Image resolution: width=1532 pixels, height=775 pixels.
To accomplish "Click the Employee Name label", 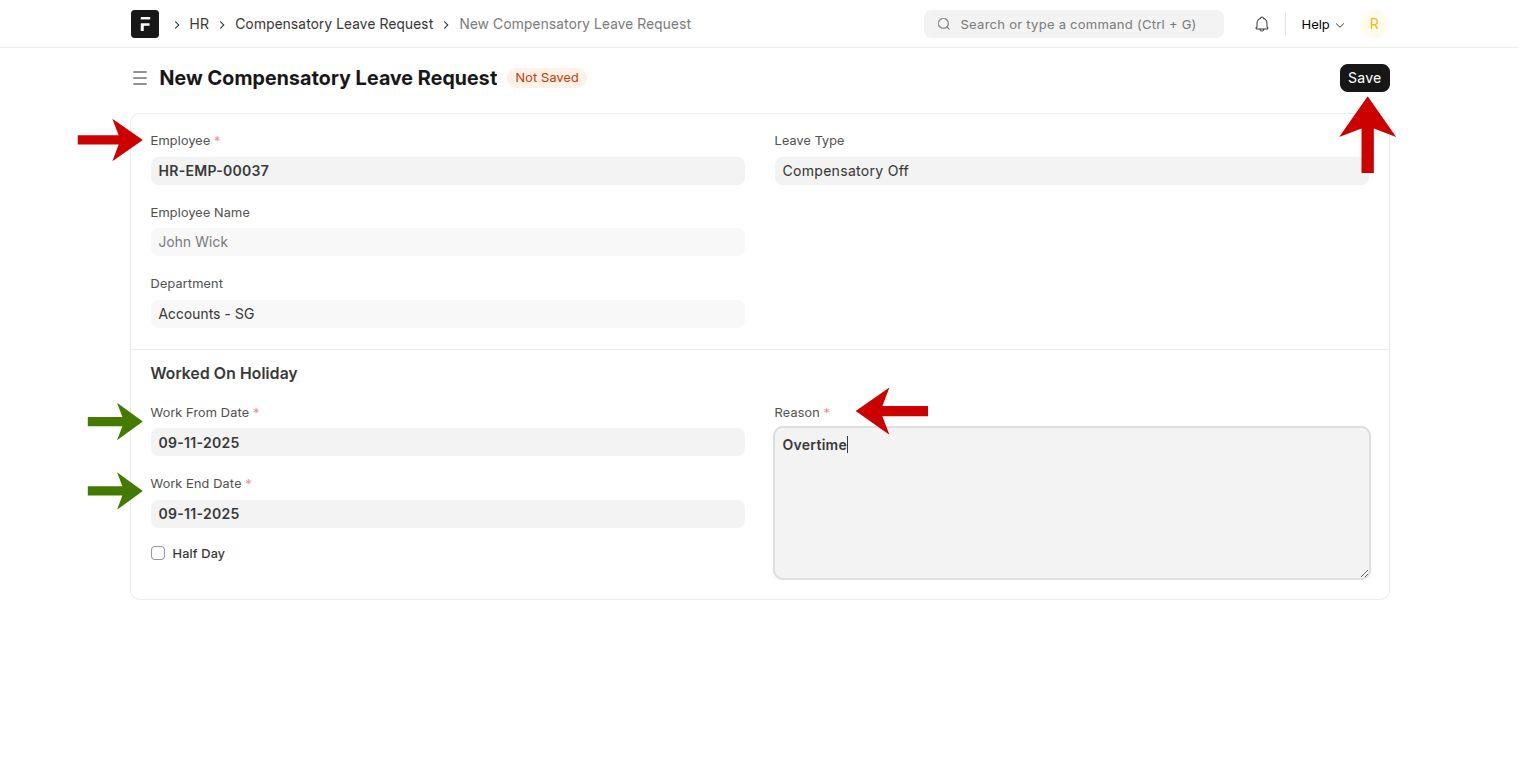I will (x=200, y=213).
